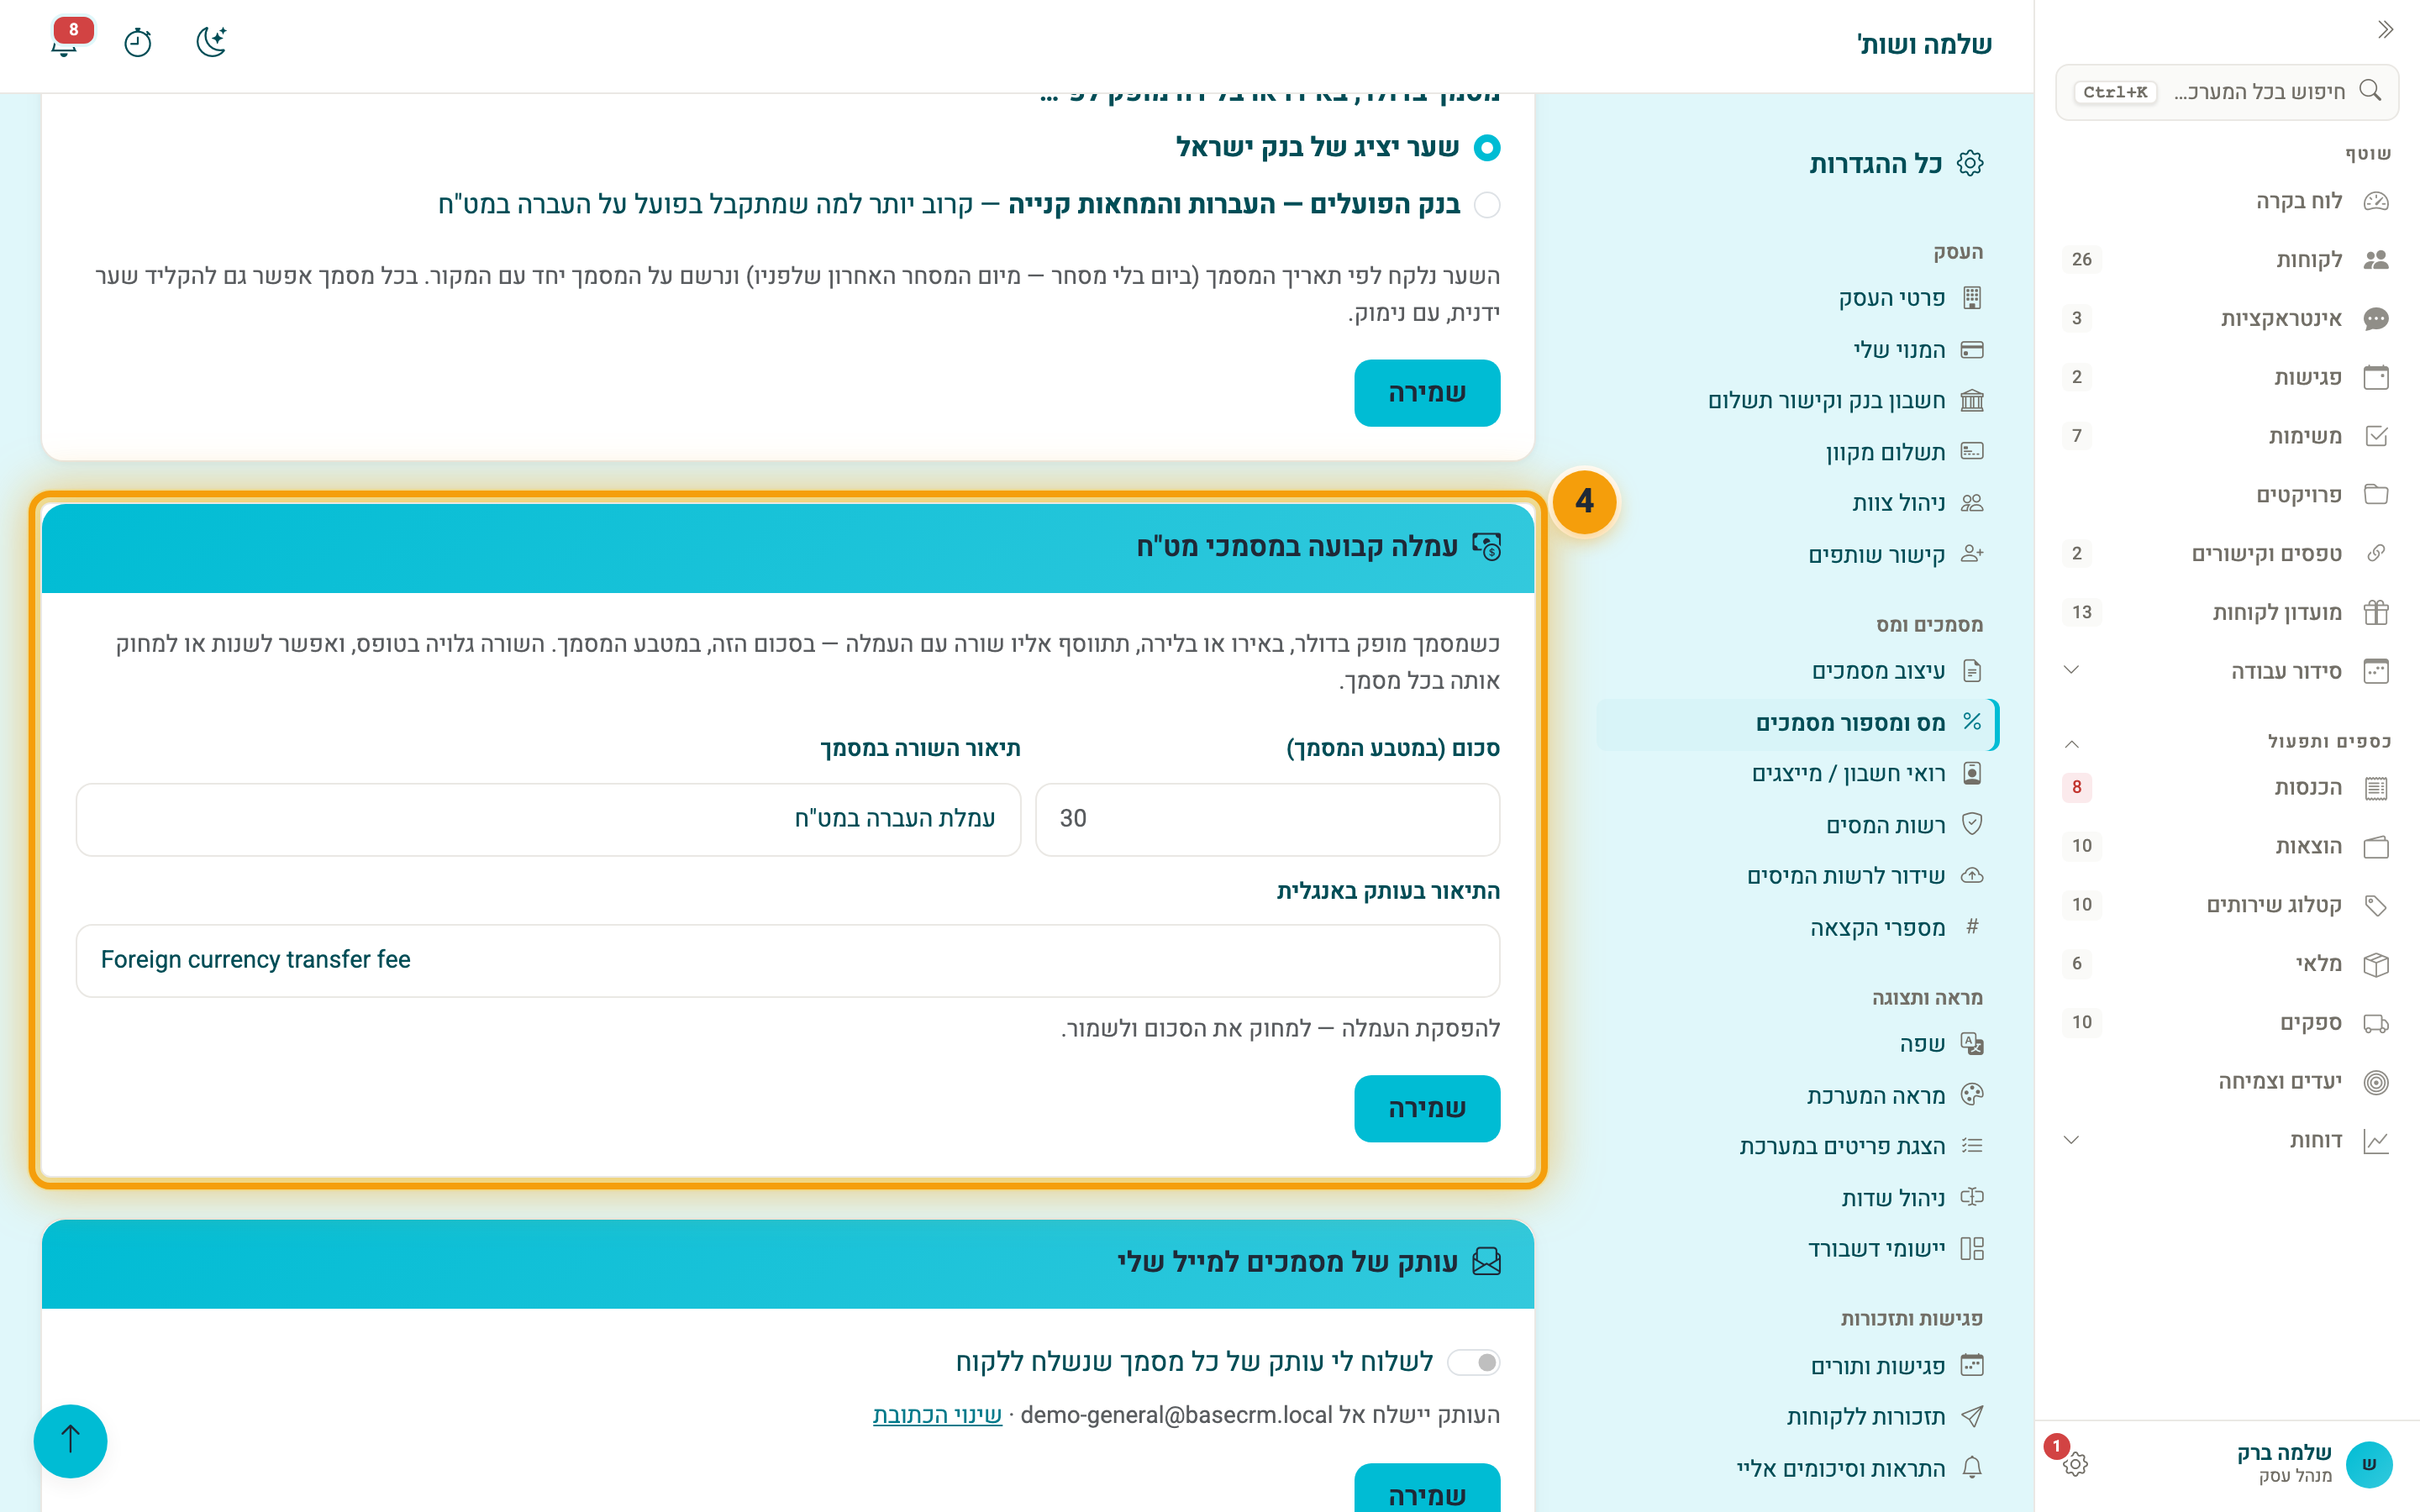This screenshot has width=2420, height=1512.
Task: Select בנק הפועלים transfers rate radio option
Action: (x=1487, y=205)
